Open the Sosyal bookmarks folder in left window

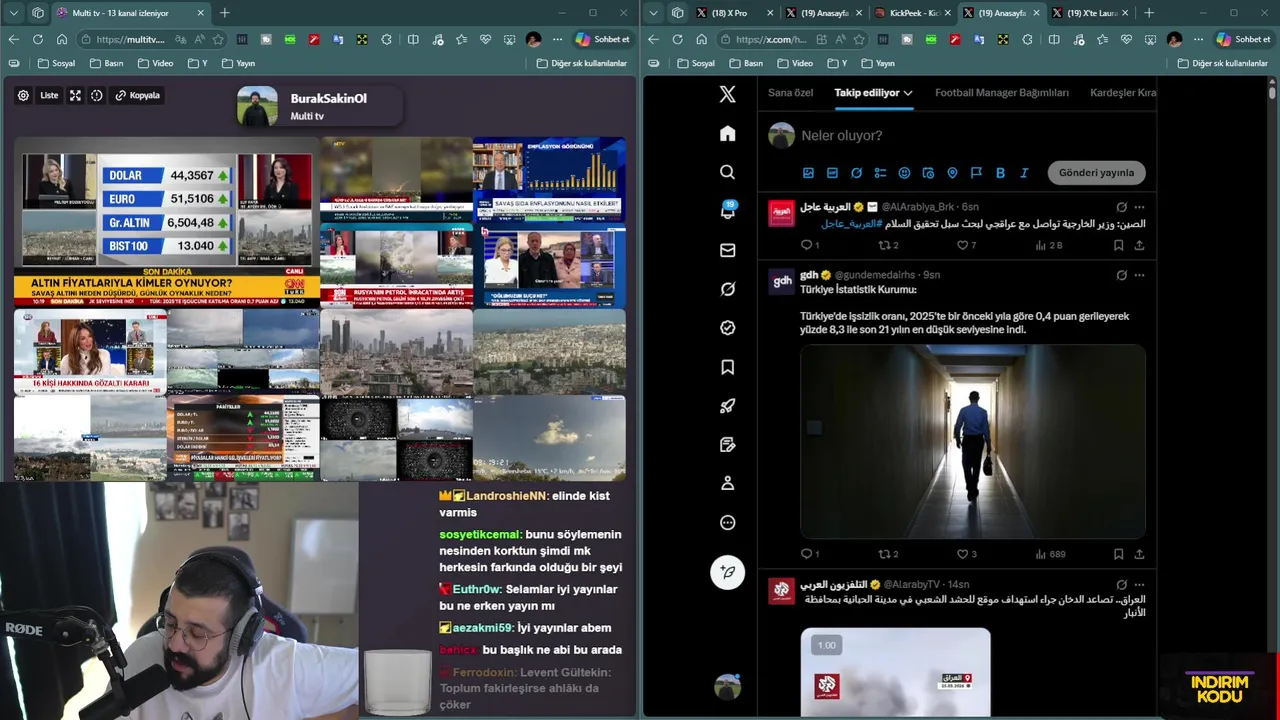coord(57,63)
